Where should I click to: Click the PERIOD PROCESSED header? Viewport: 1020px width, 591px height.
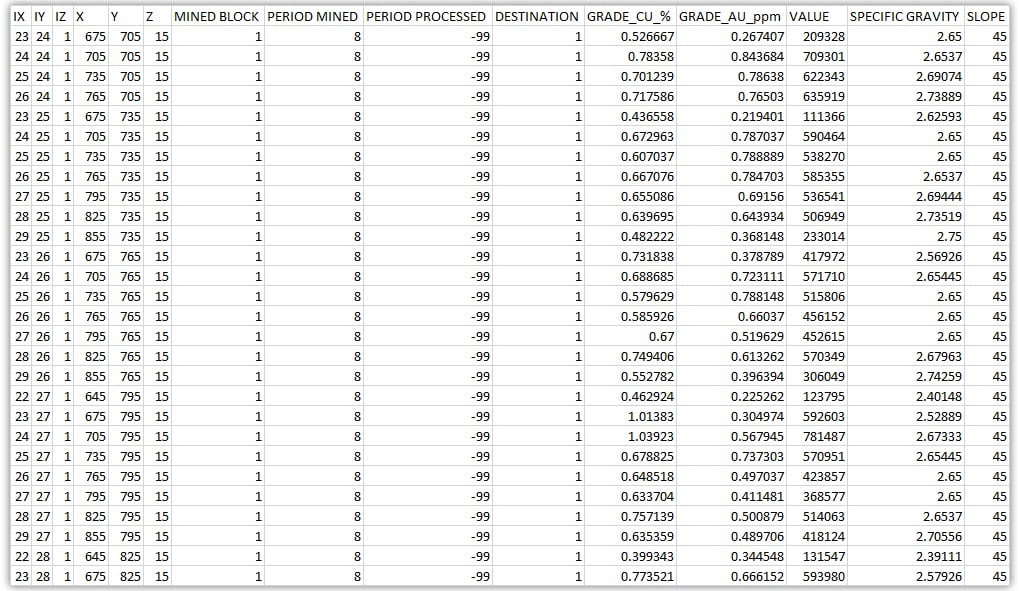tap(427, 17)
